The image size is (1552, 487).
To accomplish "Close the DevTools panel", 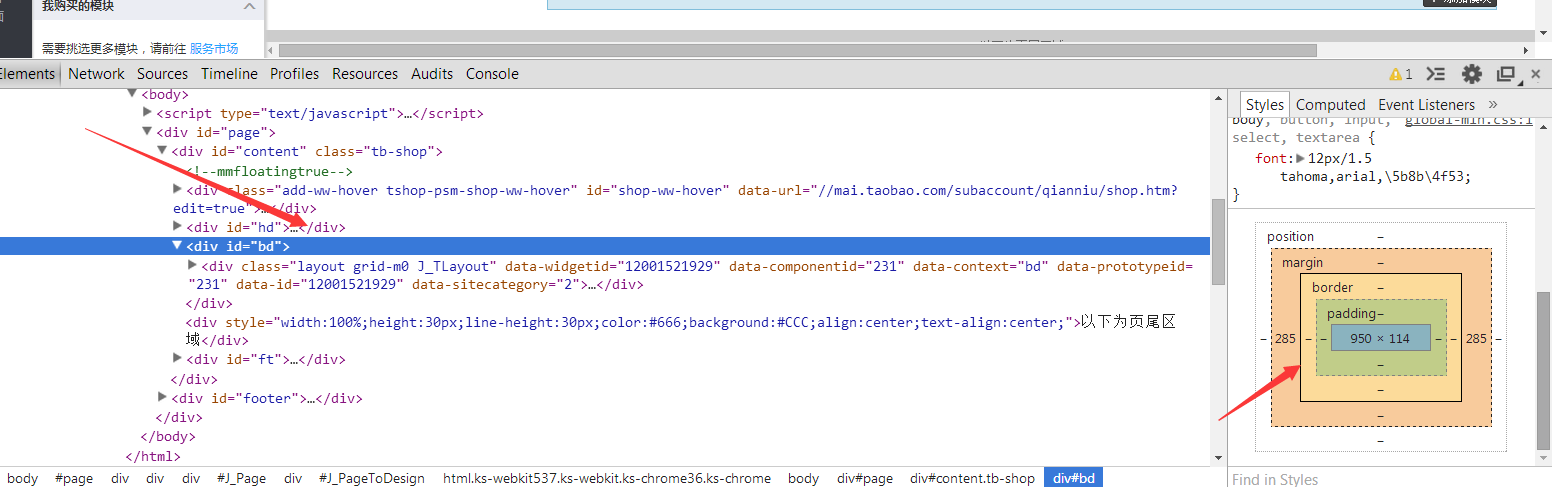I will [x=1536, y=74].
